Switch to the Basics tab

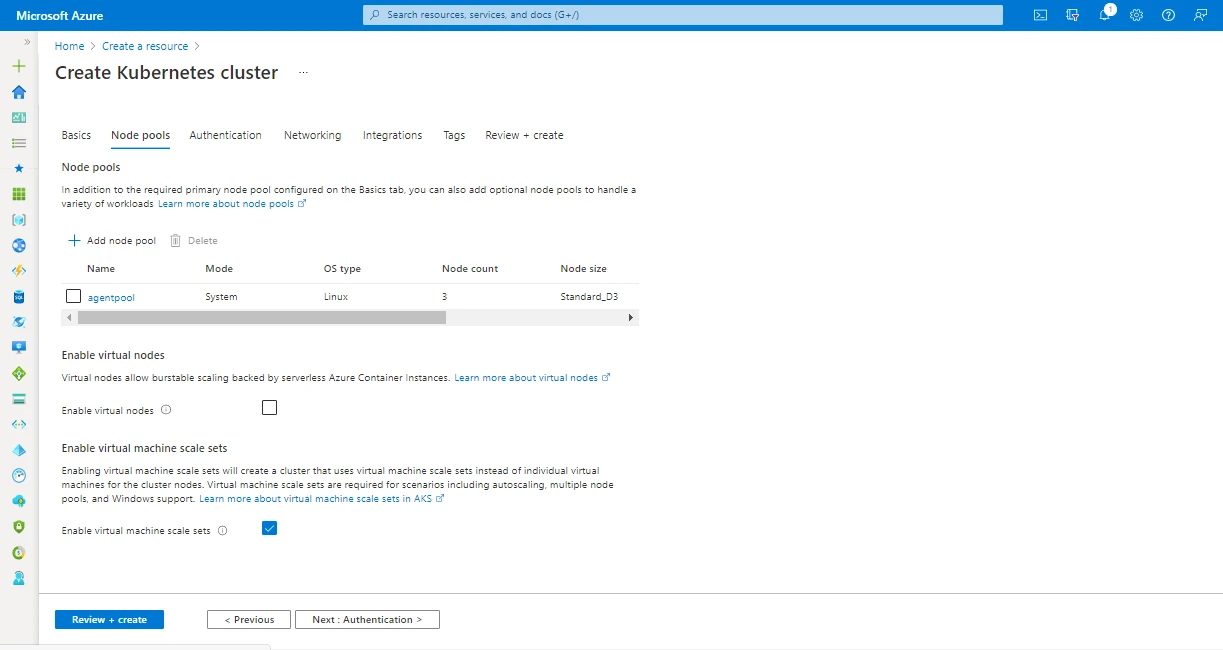(76, 135)
